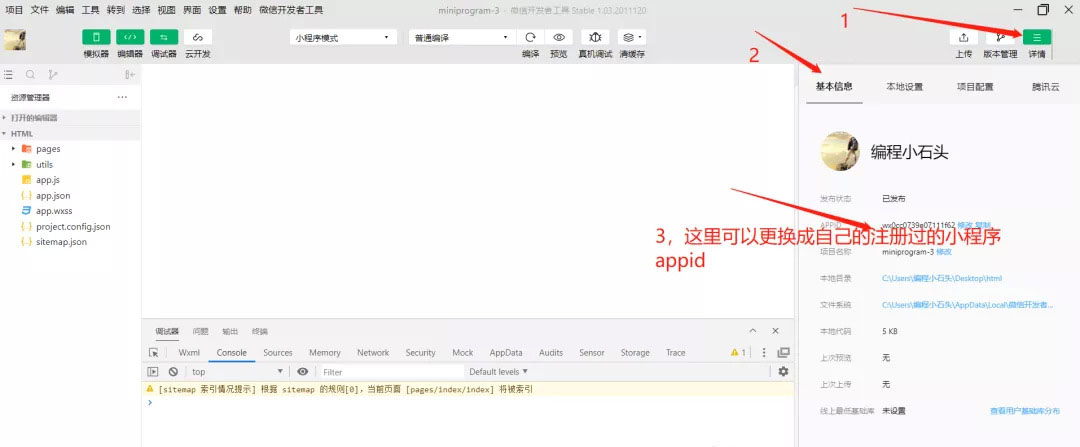Open the 本地目录 Desktop\html path link
1080x447 pixels.
(942, 278)
